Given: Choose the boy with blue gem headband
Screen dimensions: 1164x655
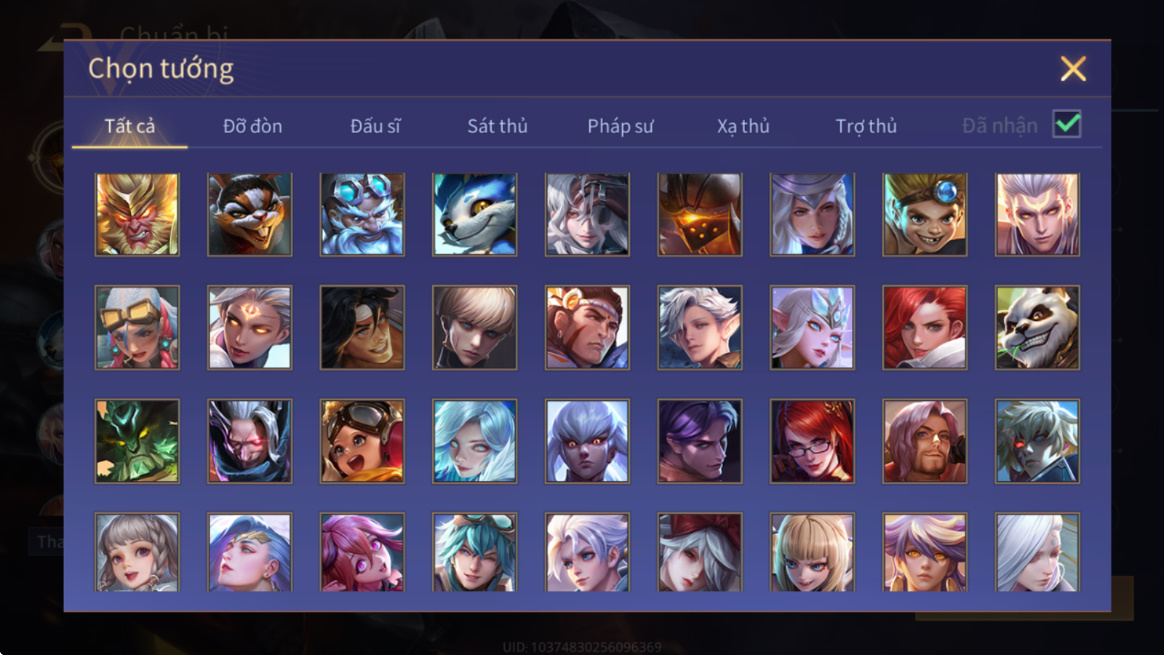Looking at the screenshot, I should pos(924,215).
